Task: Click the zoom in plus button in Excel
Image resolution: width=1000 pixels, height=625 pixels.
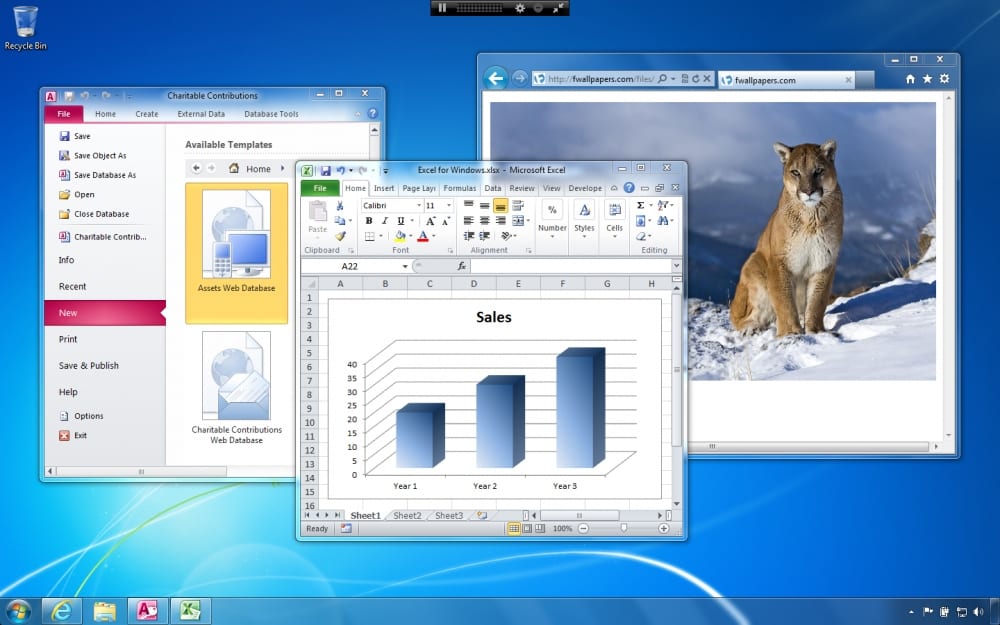Action: pos(663,528)
